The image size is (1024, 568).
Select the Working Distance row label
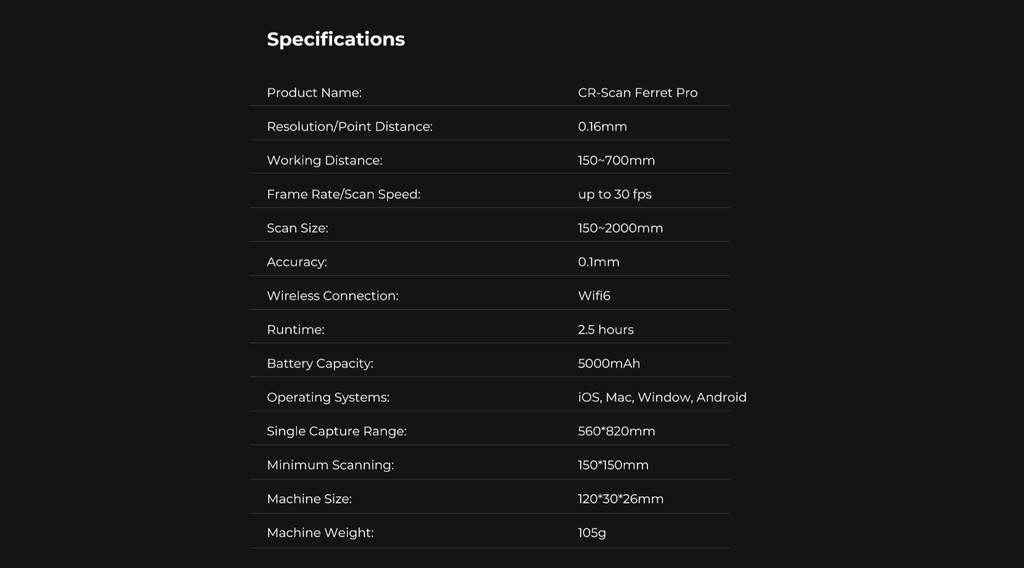325,161
